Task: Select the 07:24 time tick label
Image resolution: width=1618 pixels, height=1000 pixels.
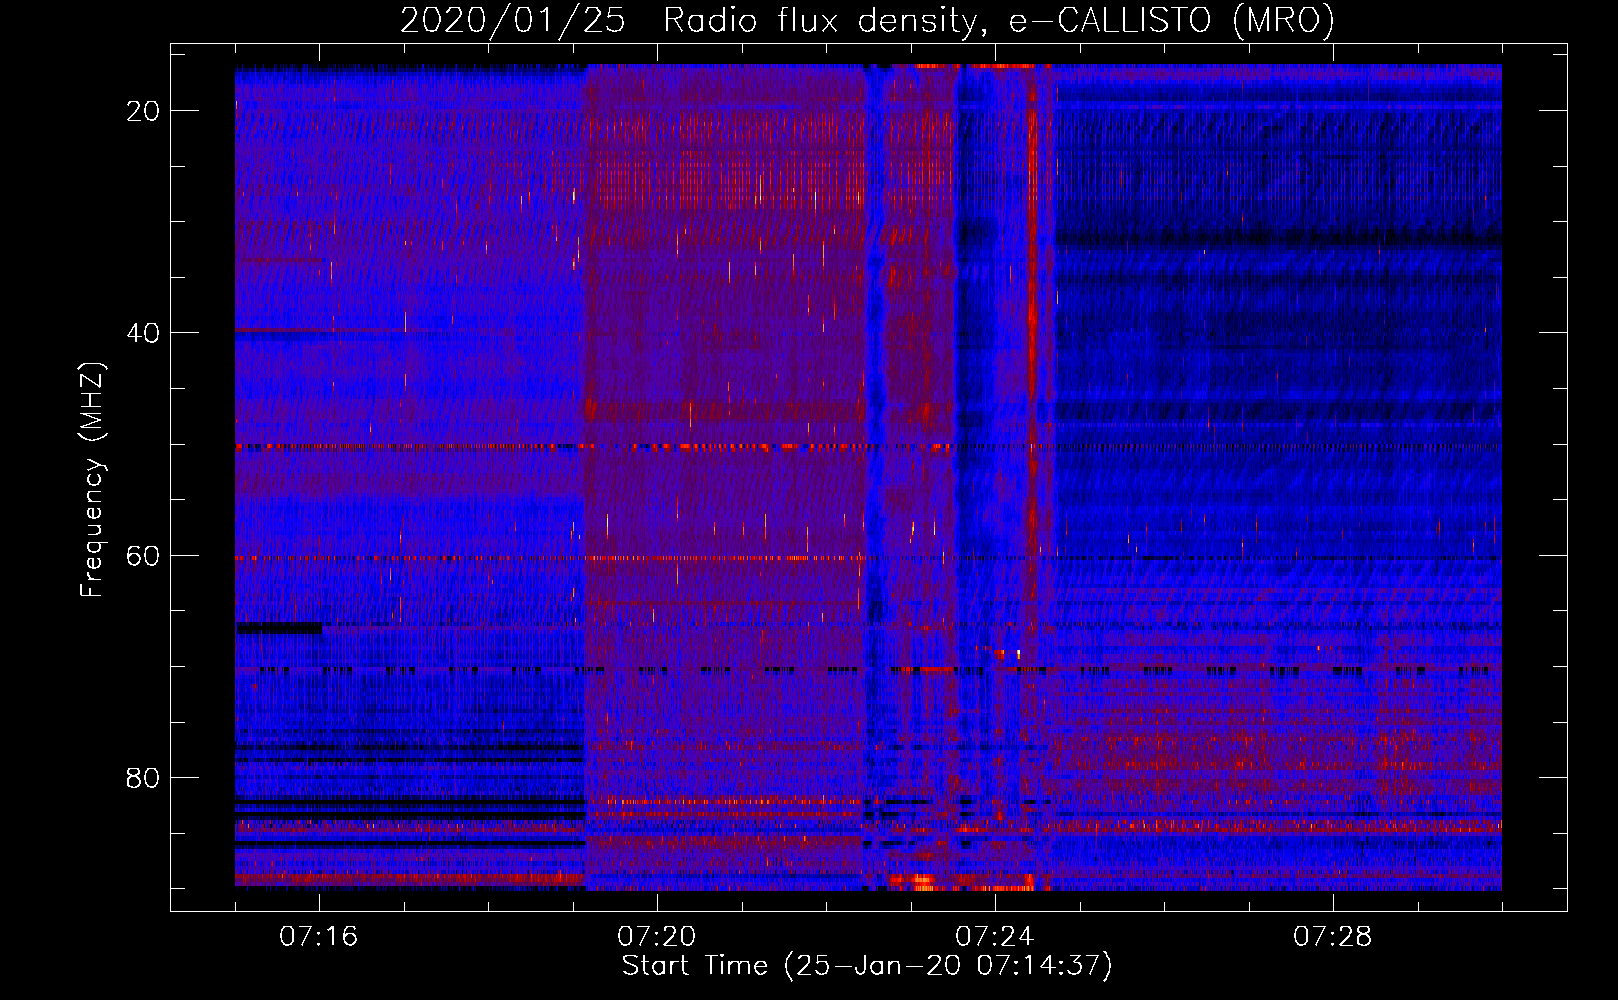Action: click(x=994, y=937)
